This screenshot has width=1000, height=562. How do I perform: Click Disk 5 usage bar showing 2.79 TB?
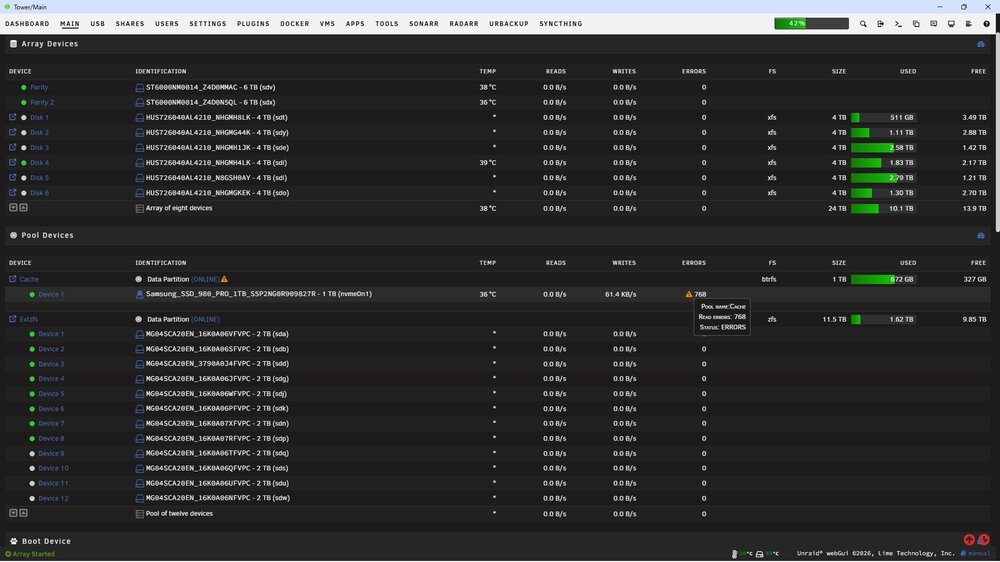883,177
